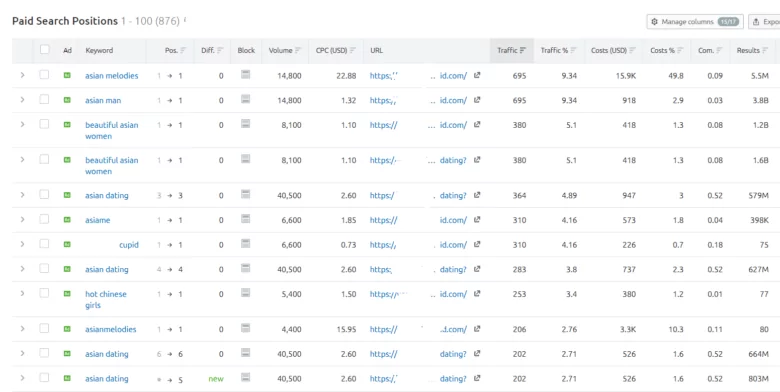
Task: Click the Block column header
Action: 246,50
